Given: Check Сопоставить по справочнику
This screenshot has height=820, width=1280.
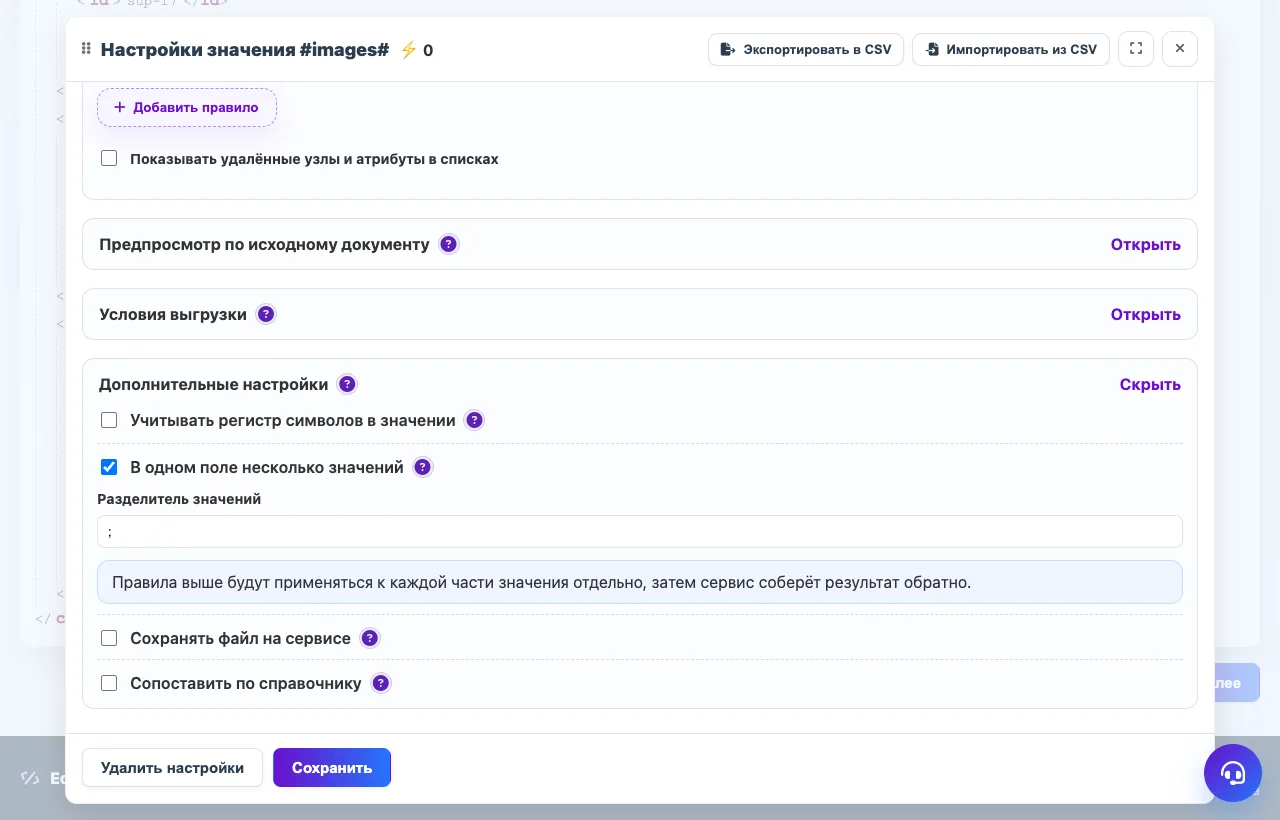Looking at the screenshot, I should point(109,684).
